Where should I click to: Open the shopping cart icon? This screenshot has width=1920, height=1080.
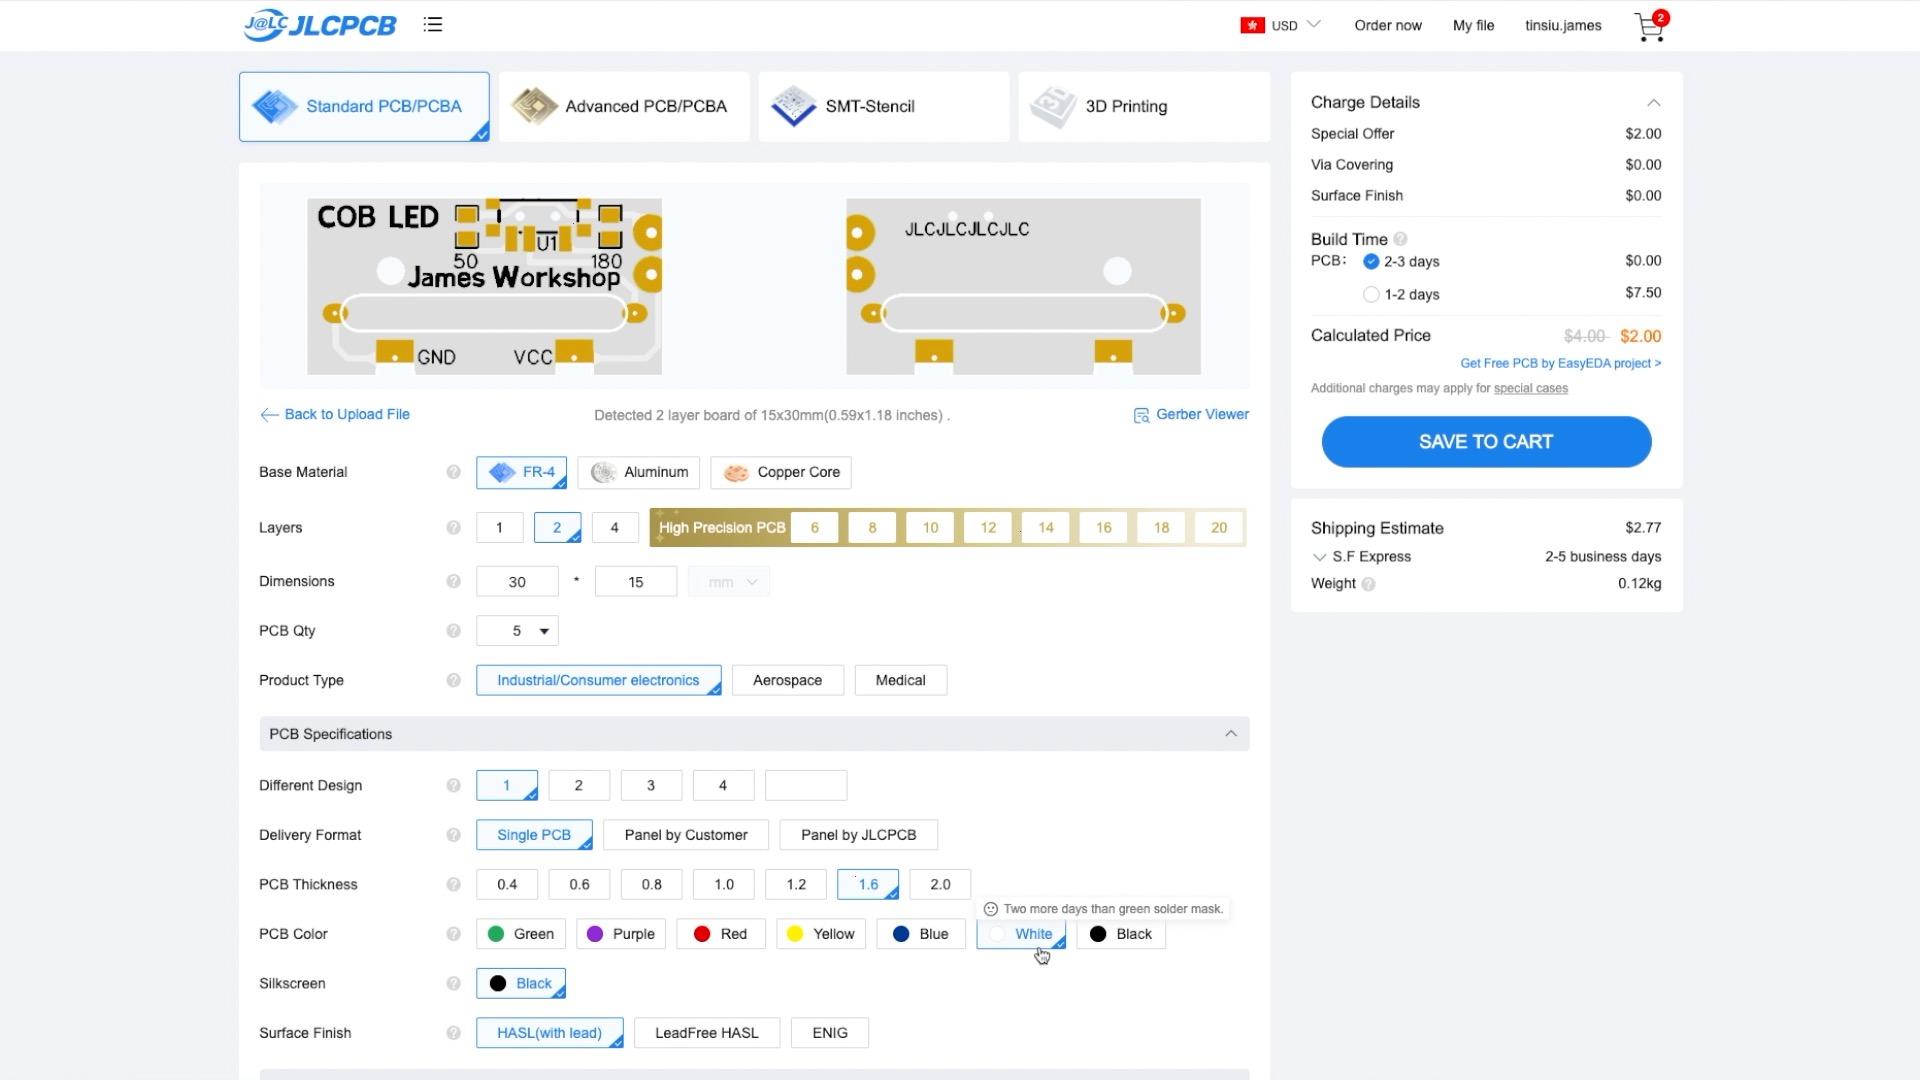point(1648,27)
